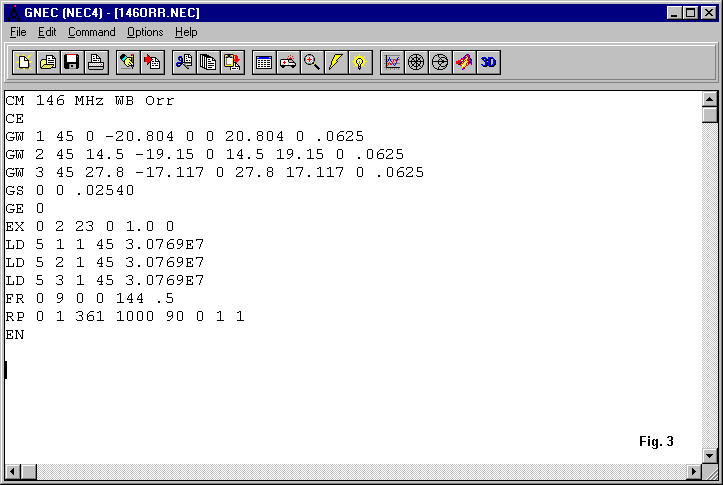This screenshot has width=723, height=485.
Task: Click the Open file toolbar icon
Action: pyautogui.click(x=48, y=62)
